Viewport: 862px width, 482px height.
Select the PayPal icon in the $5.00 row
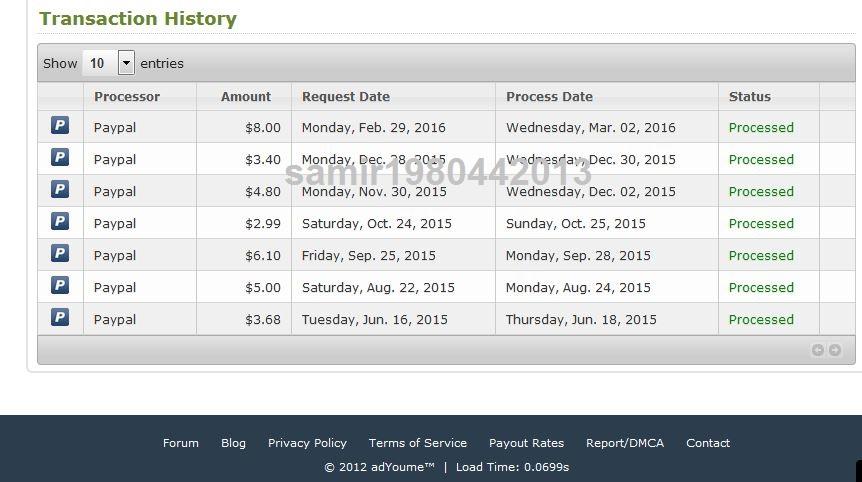[60, 285]
